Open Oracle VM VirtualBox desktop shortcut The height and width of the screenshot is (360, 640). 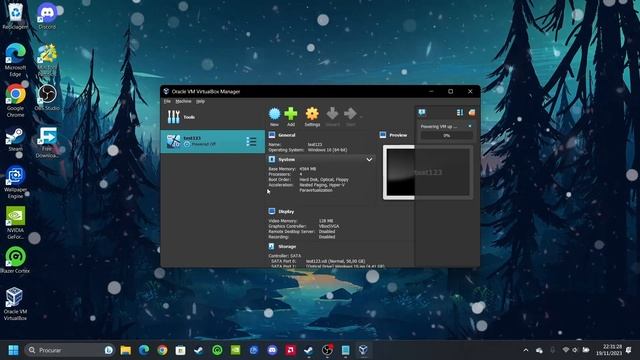coord(15,303)
